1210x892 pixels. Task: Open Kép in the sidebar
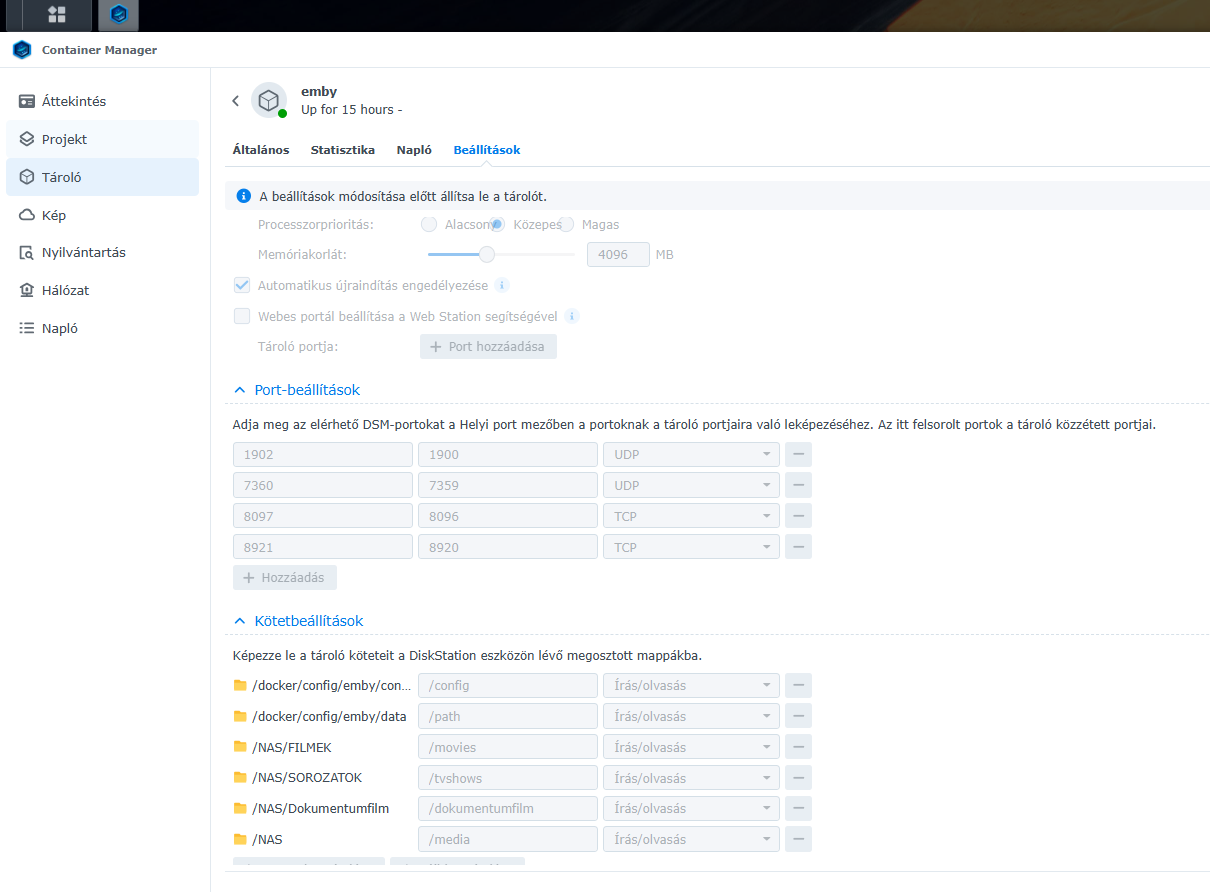pos(103,215)
